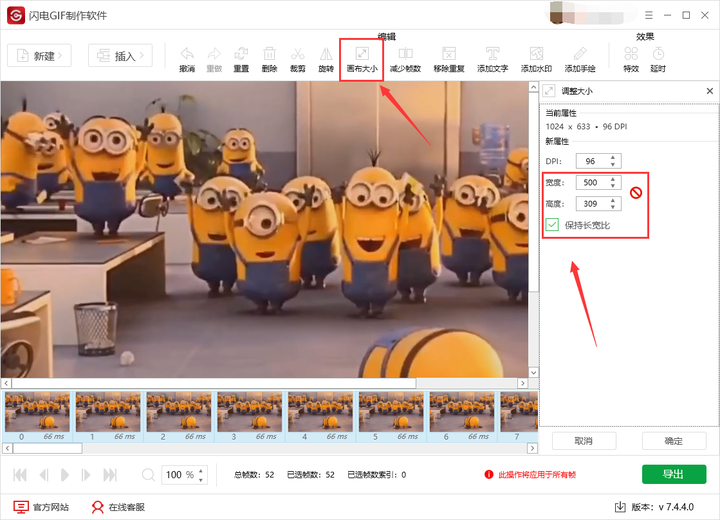Click the Redo (重做) tool
Image resolution: width=720 pixels, height=520 pixels.
(x=214, y=59)
